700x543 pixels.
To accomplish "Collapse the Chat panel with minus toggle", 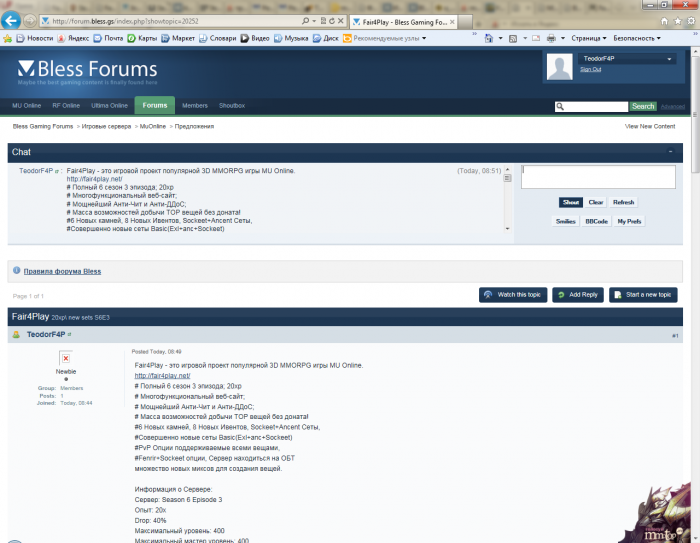I will click(670, 152).
